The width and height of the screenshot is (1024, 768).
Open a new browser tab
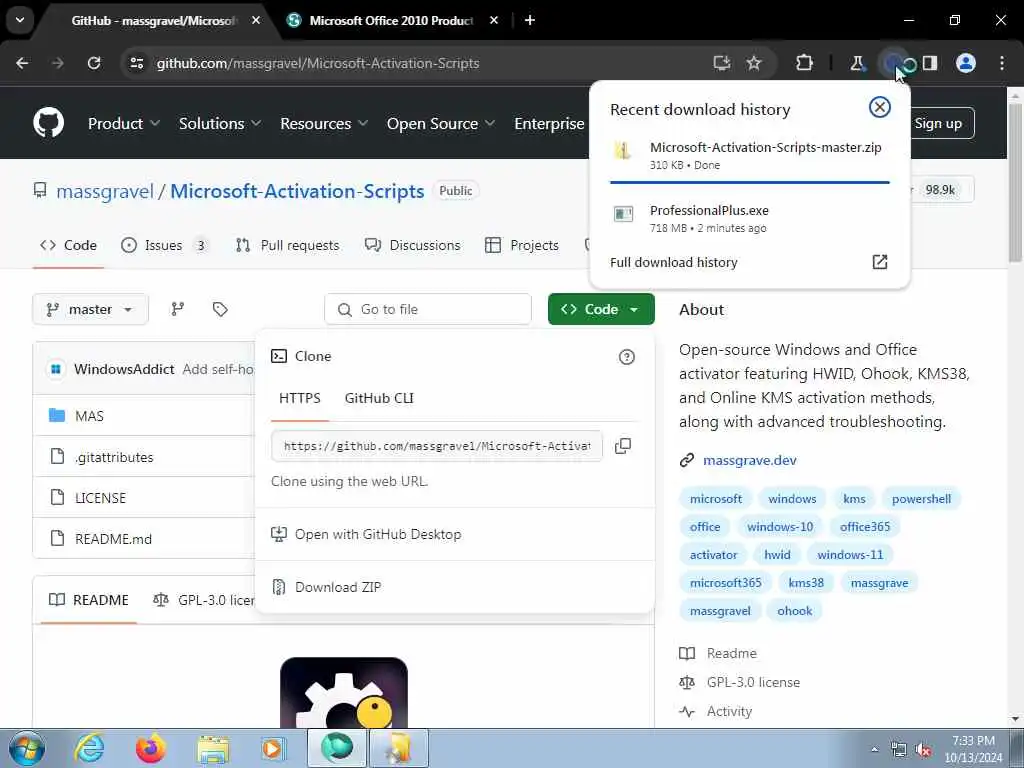coord(530,20)
